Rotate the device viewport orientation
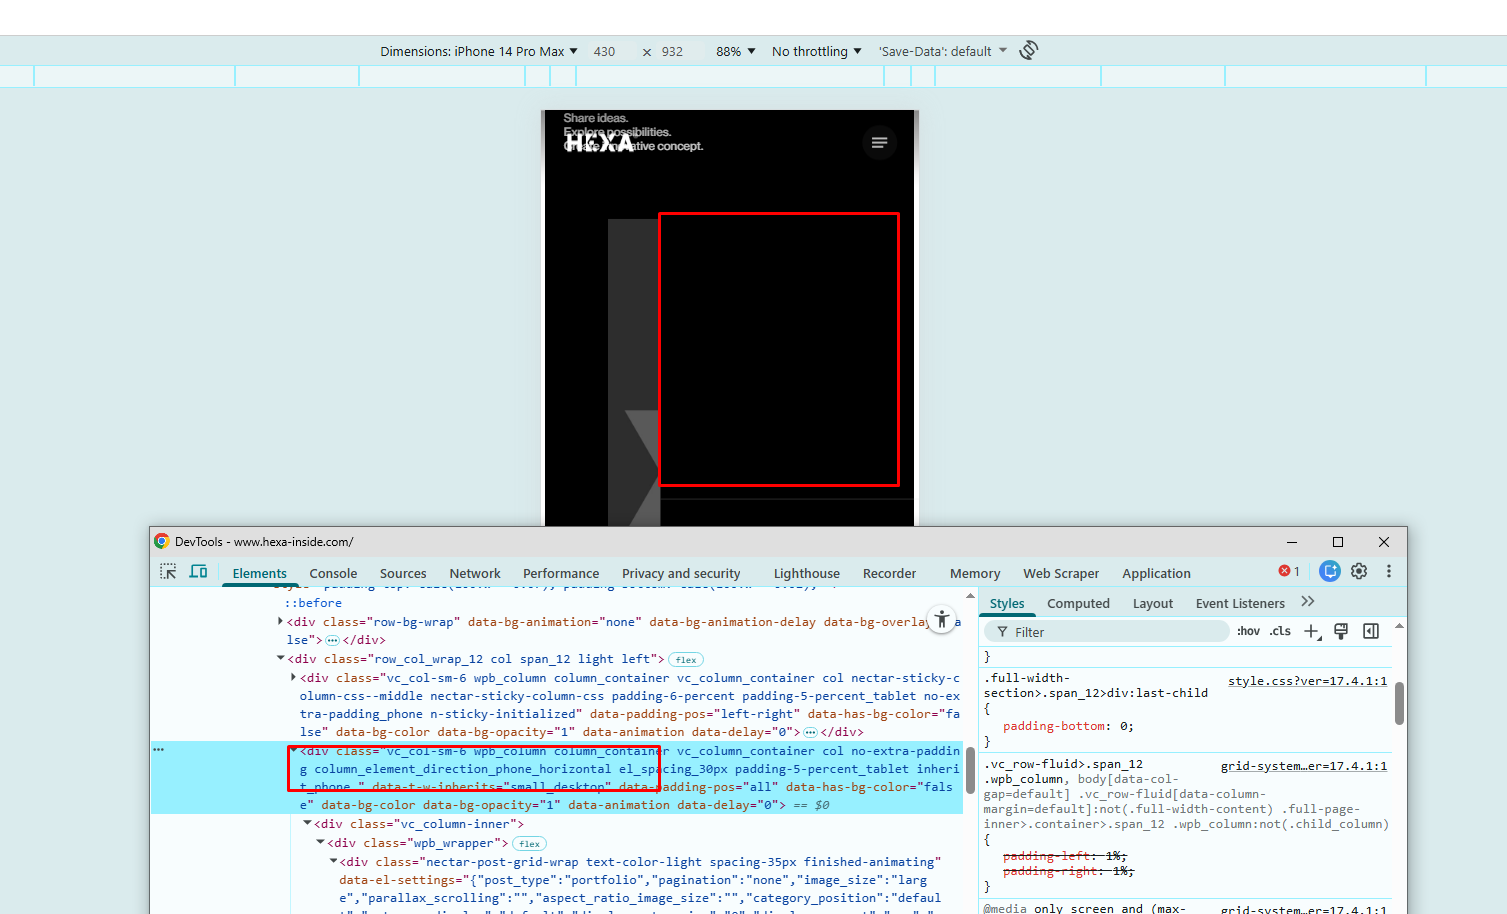1507x914 pixels. (x=1028, y=50)
